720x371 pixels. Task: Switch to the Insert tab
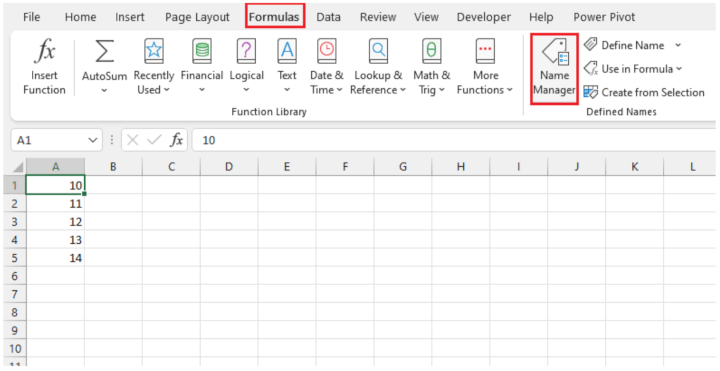pyautogui.click(x=129, y=17)
